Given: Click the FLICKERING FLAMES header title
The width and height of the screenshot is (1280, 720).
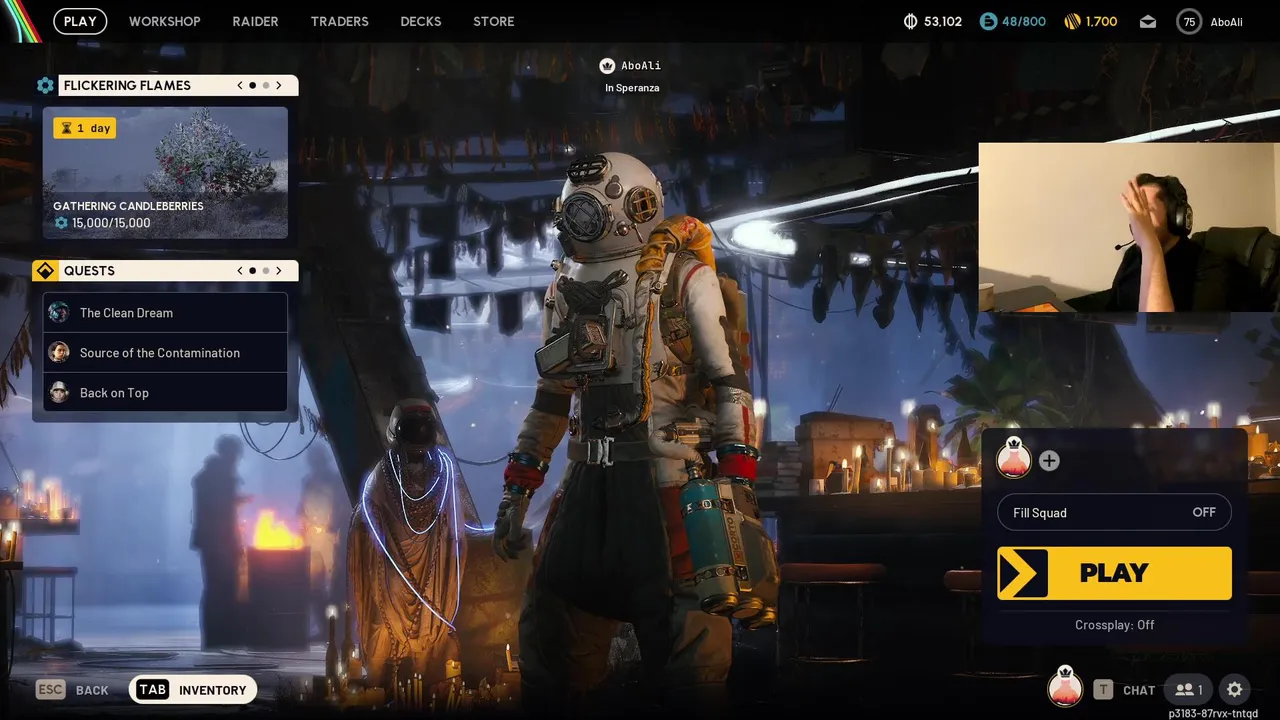Looking at the screenshot, I should (x=127, y=86).
